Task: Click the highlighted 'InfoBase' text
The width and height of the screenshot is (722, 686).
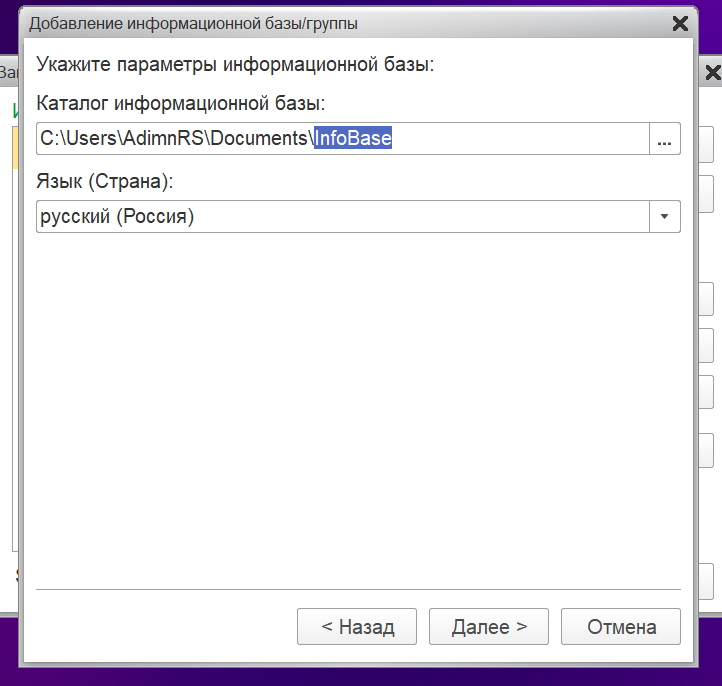Action: 353,139
